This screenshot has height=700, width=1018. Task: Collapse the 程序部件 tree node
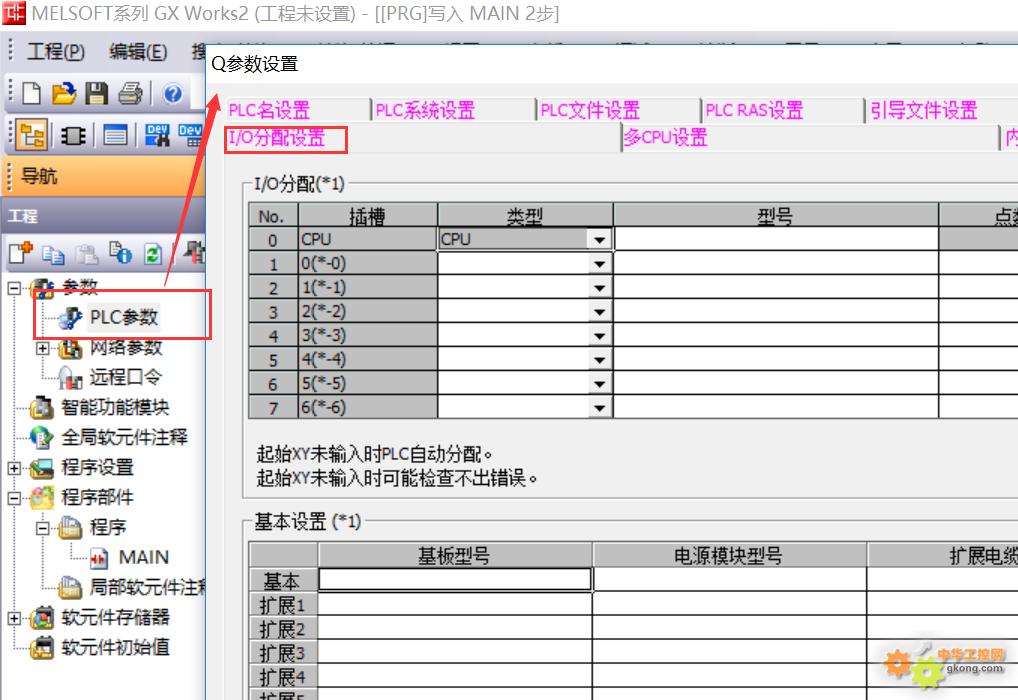14,498
